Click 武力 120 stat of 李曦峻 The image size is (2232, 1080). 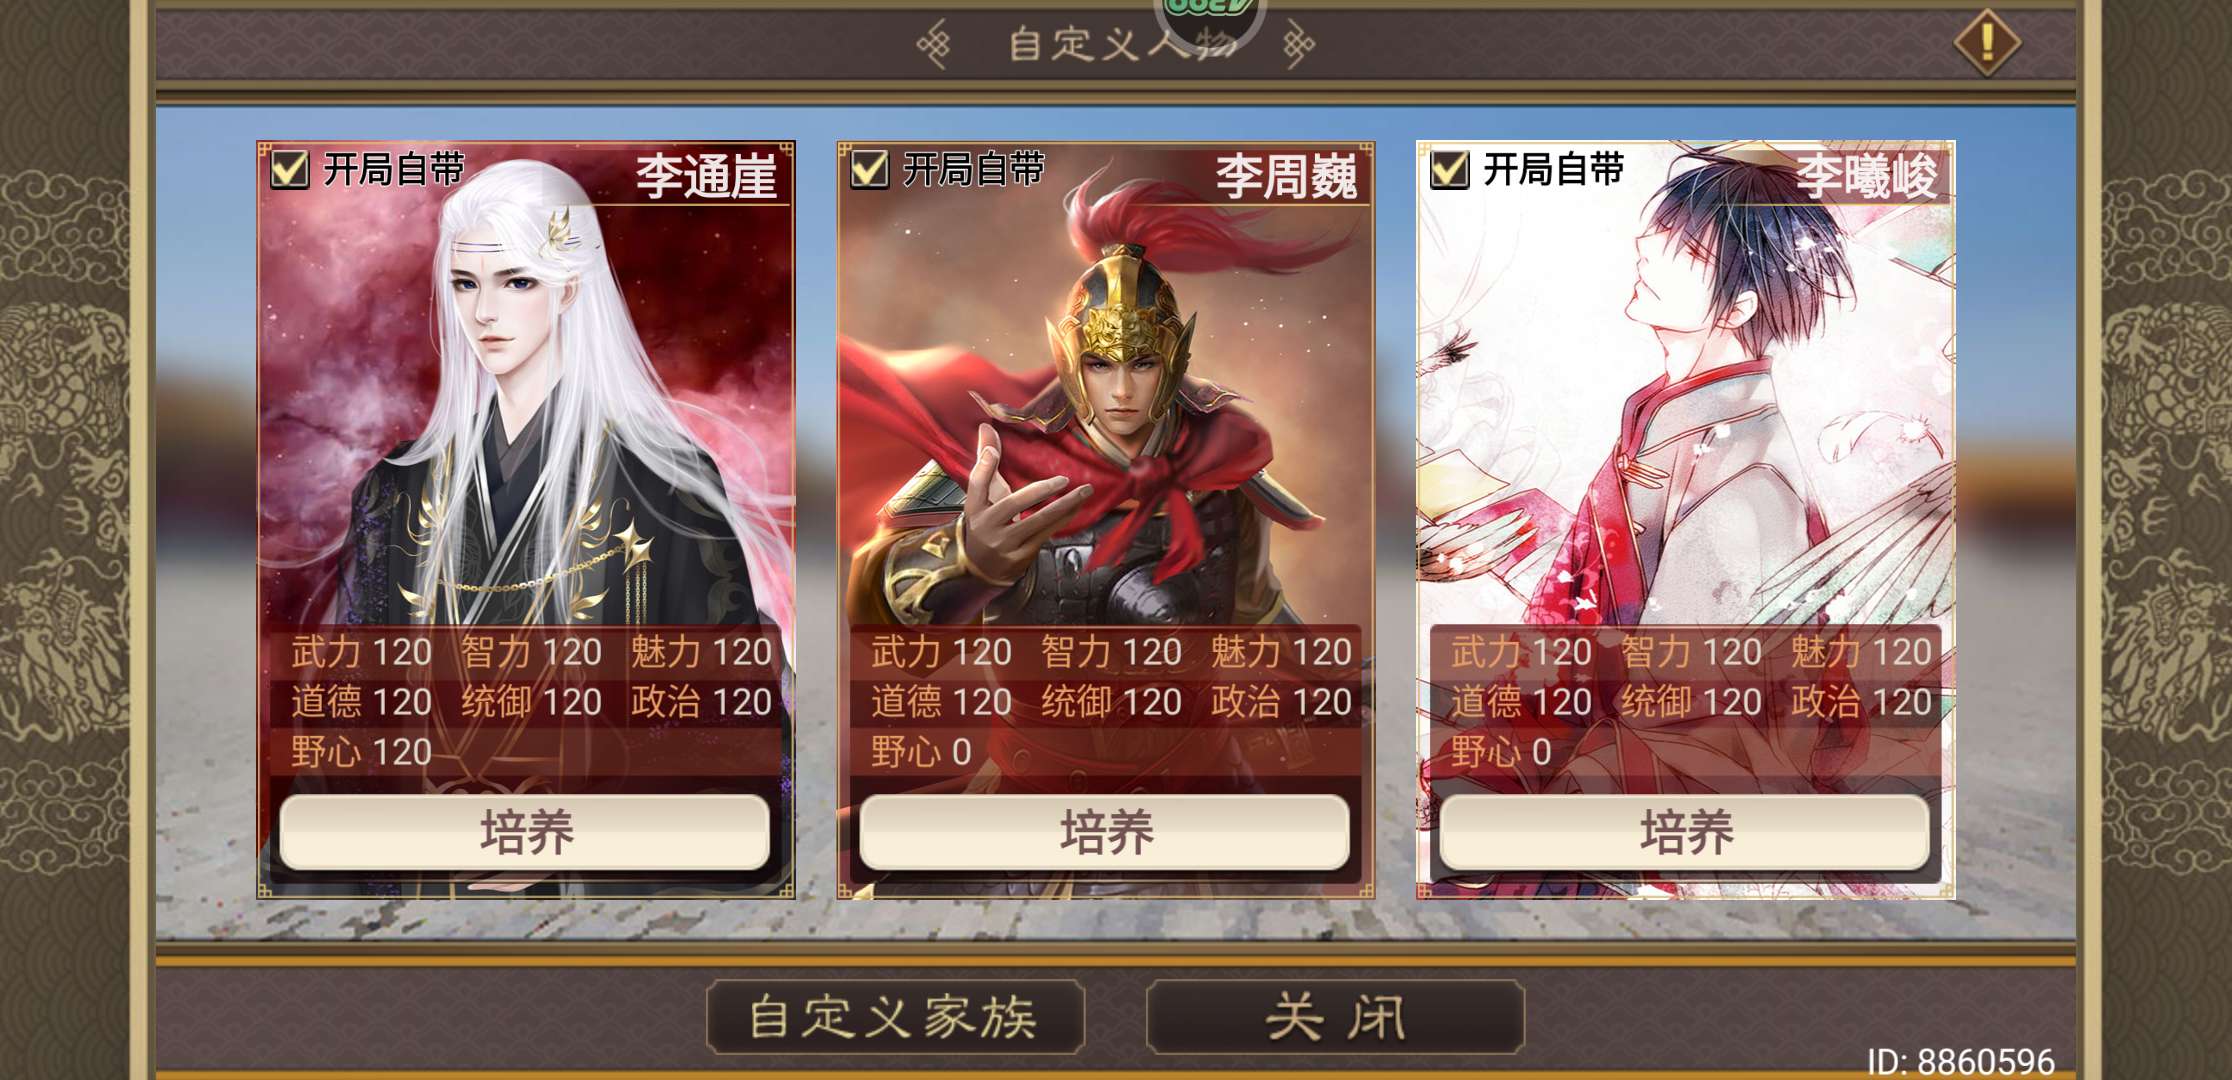click(x=1521, y=652)
